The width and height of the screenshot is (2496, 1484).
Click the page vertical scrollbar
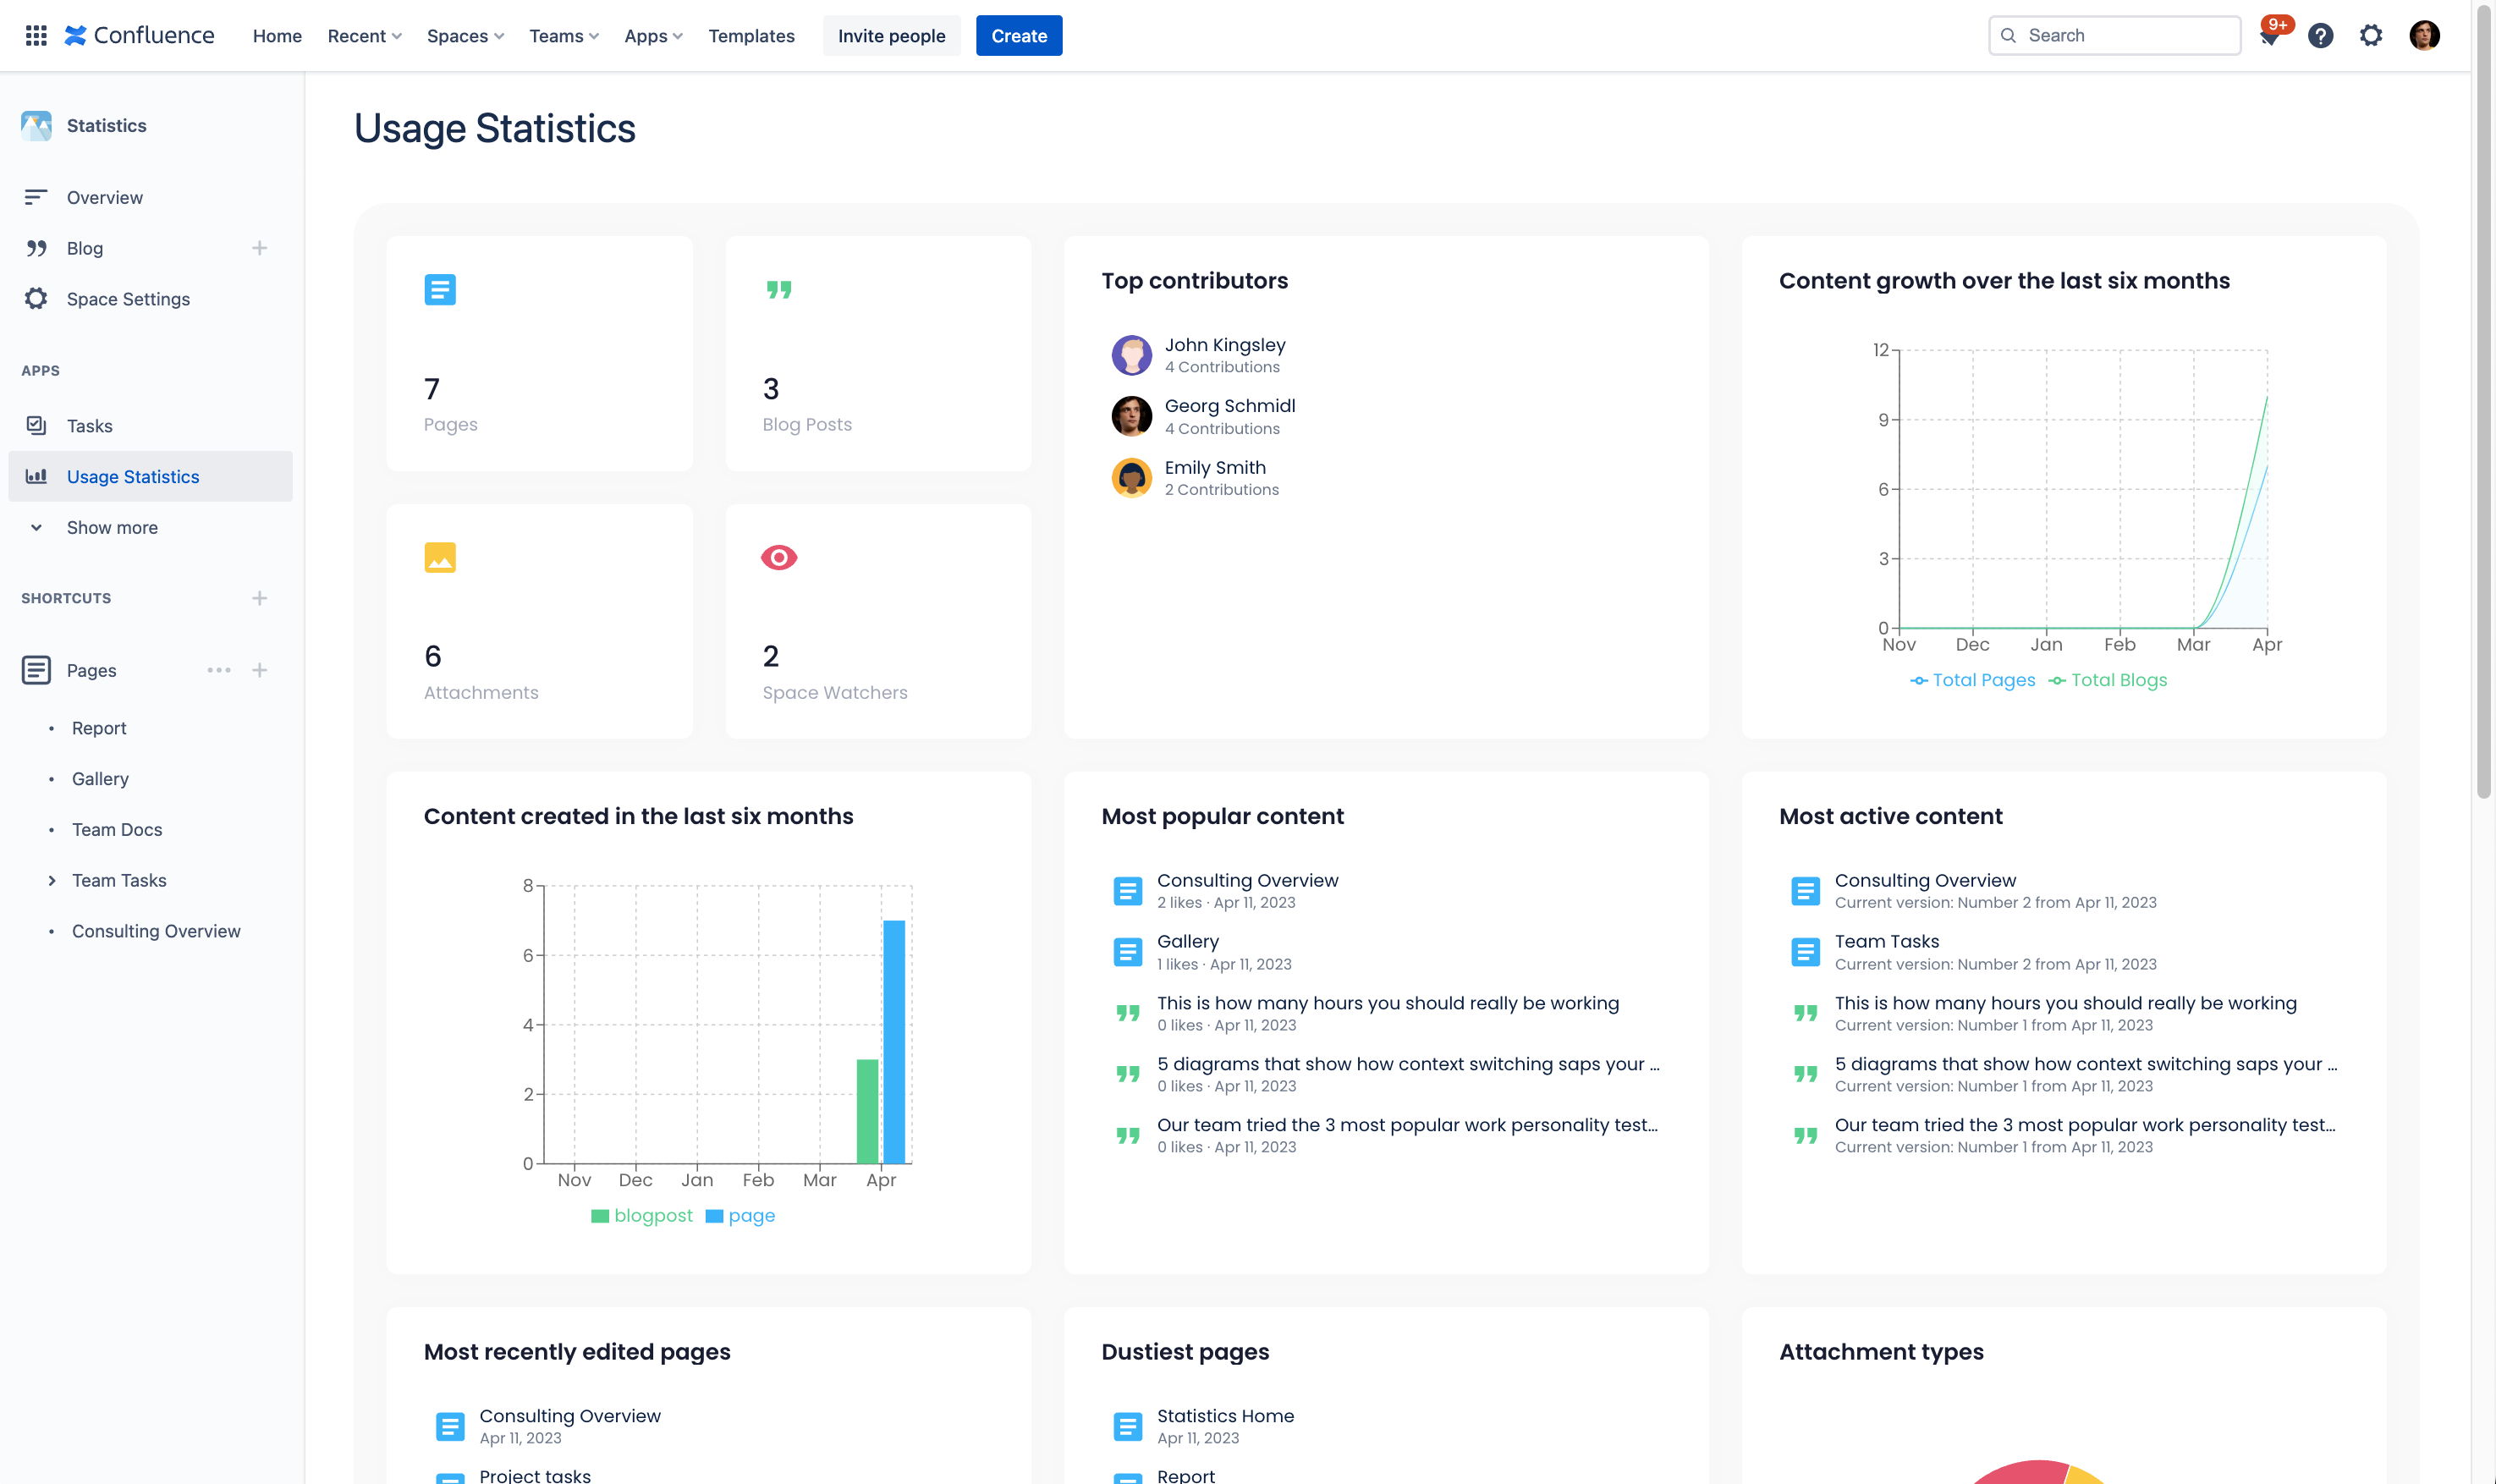(x=2483, y=400)
